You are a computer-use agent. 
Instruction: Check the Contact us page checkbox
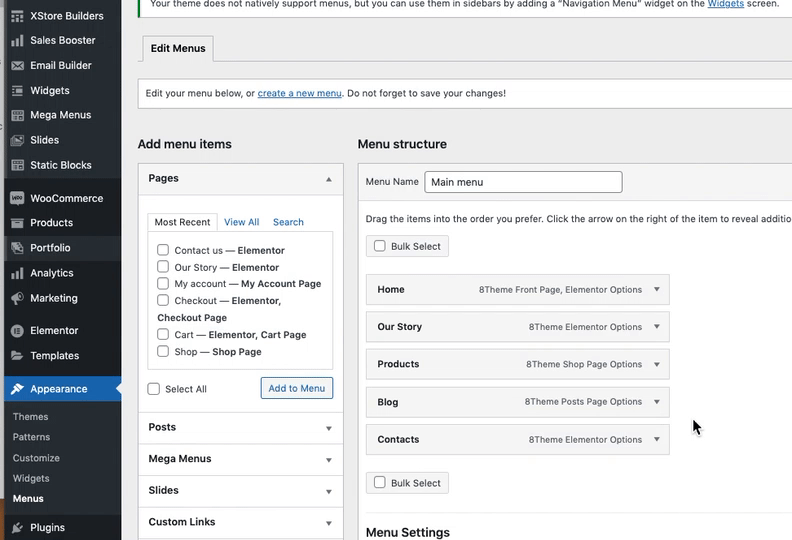[x=163, y=250]
